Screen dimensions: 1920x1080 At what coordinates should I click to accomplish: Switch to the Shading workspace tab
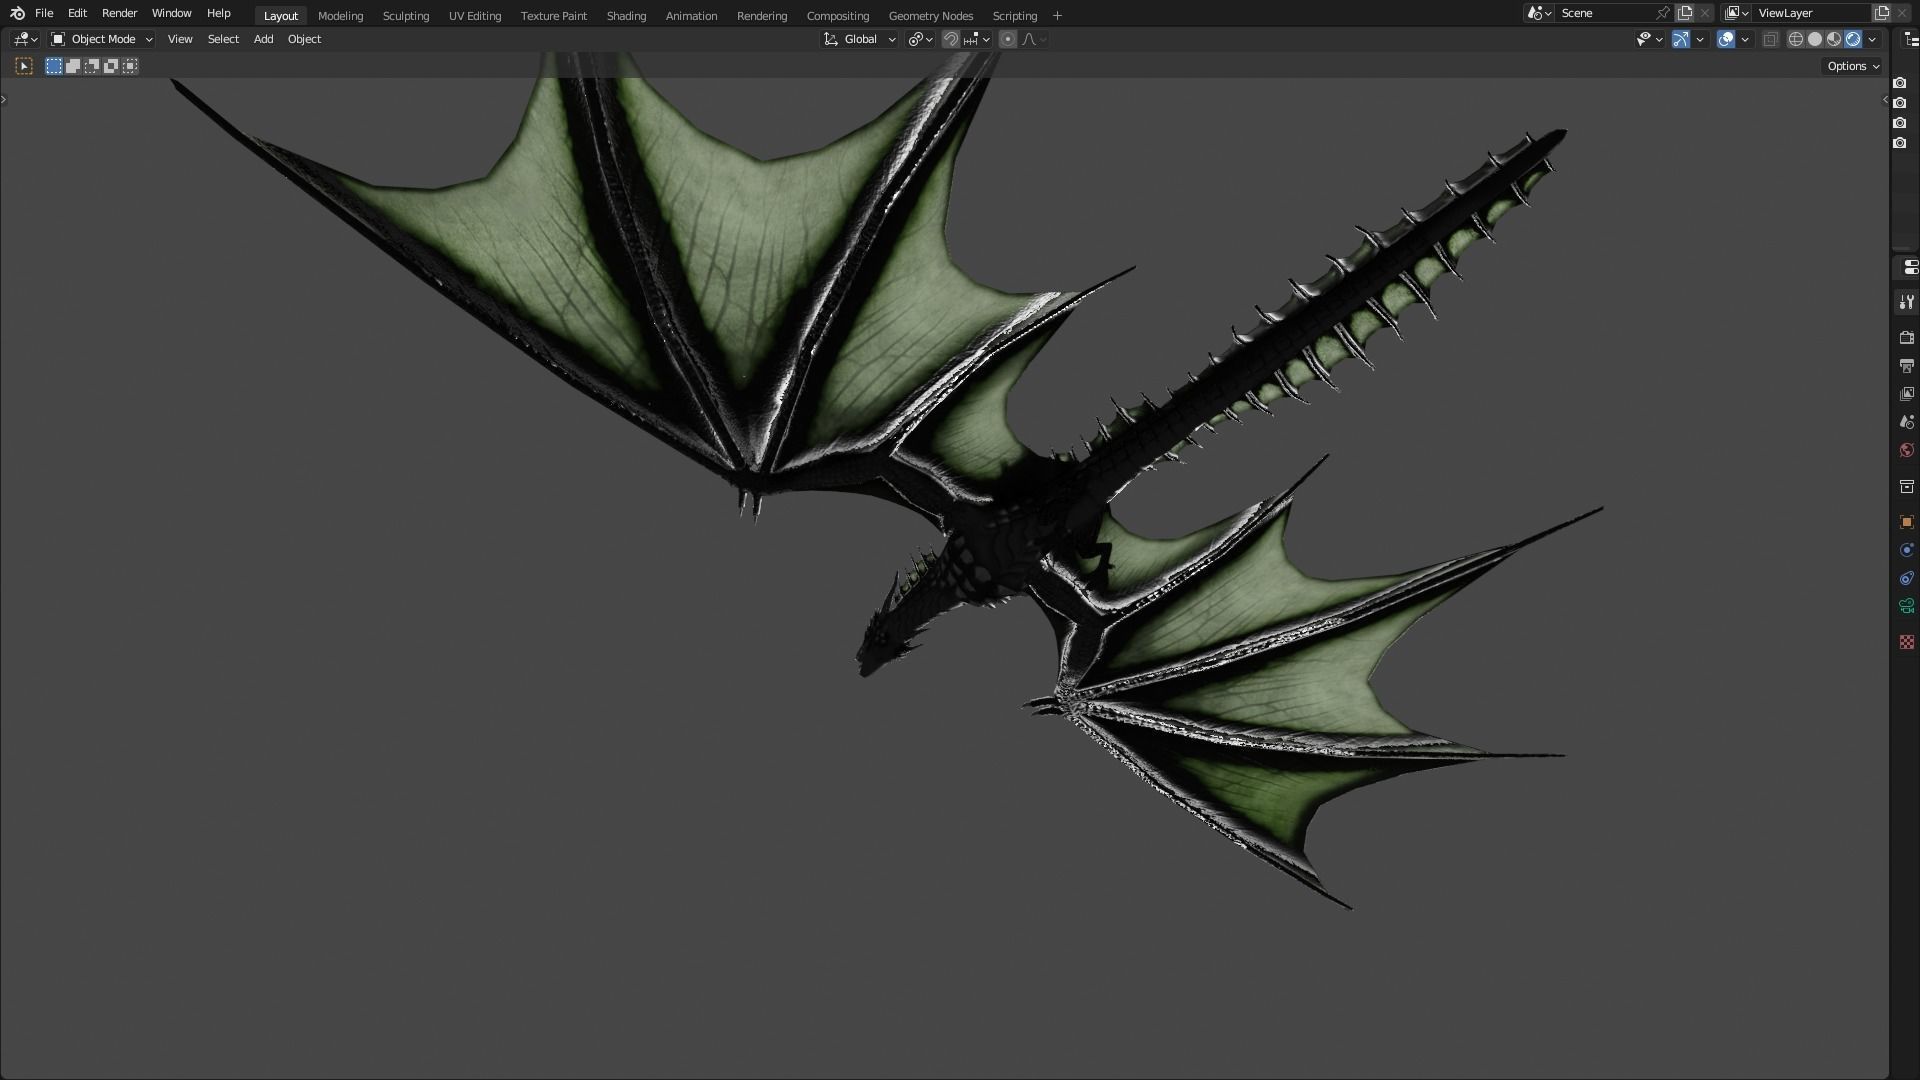click(x=626, y=15)
